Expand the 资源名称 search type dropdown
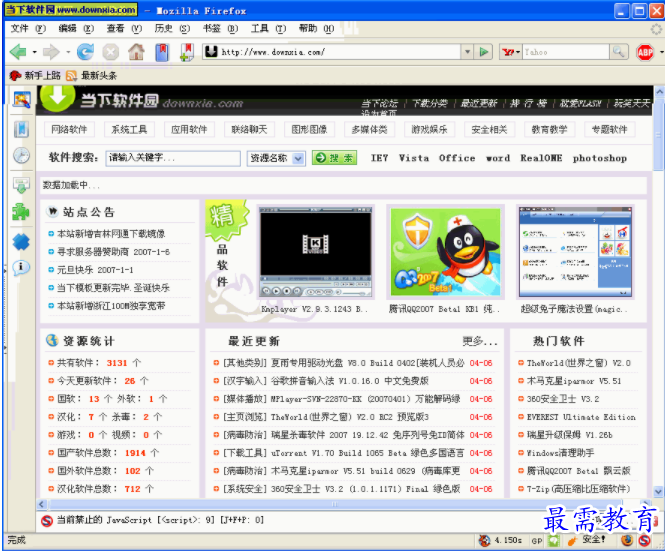665x551 pixels. click(298, 158)
